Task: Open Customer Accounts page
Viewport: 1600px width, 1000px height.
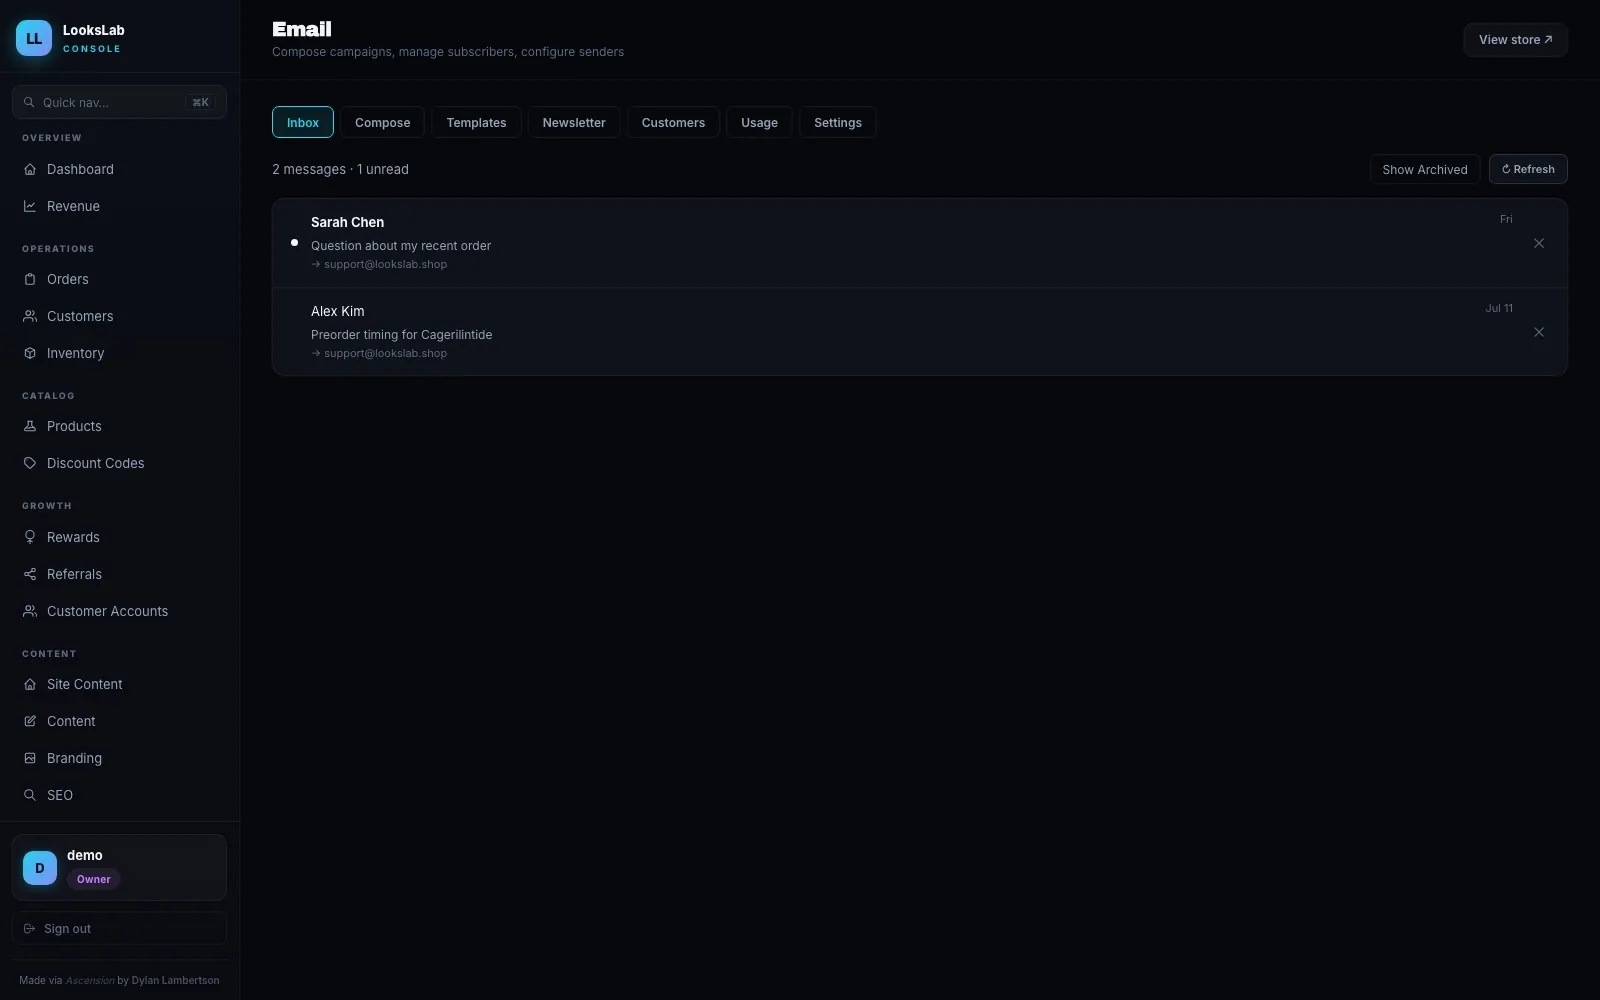Action: click(119, 611)
